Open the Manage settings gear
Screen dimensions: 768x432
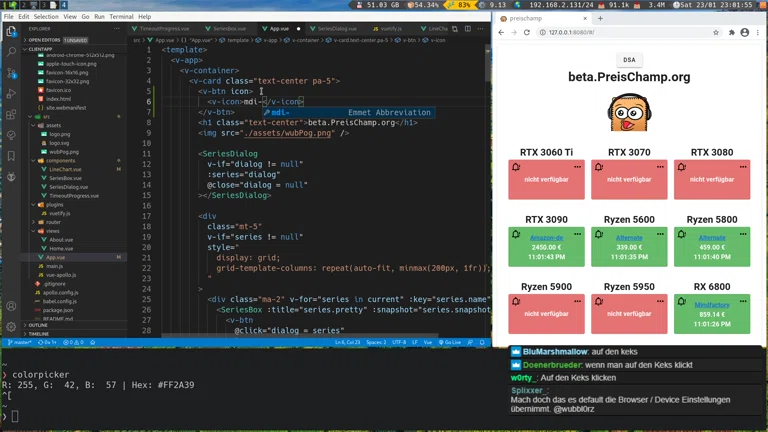12,327
